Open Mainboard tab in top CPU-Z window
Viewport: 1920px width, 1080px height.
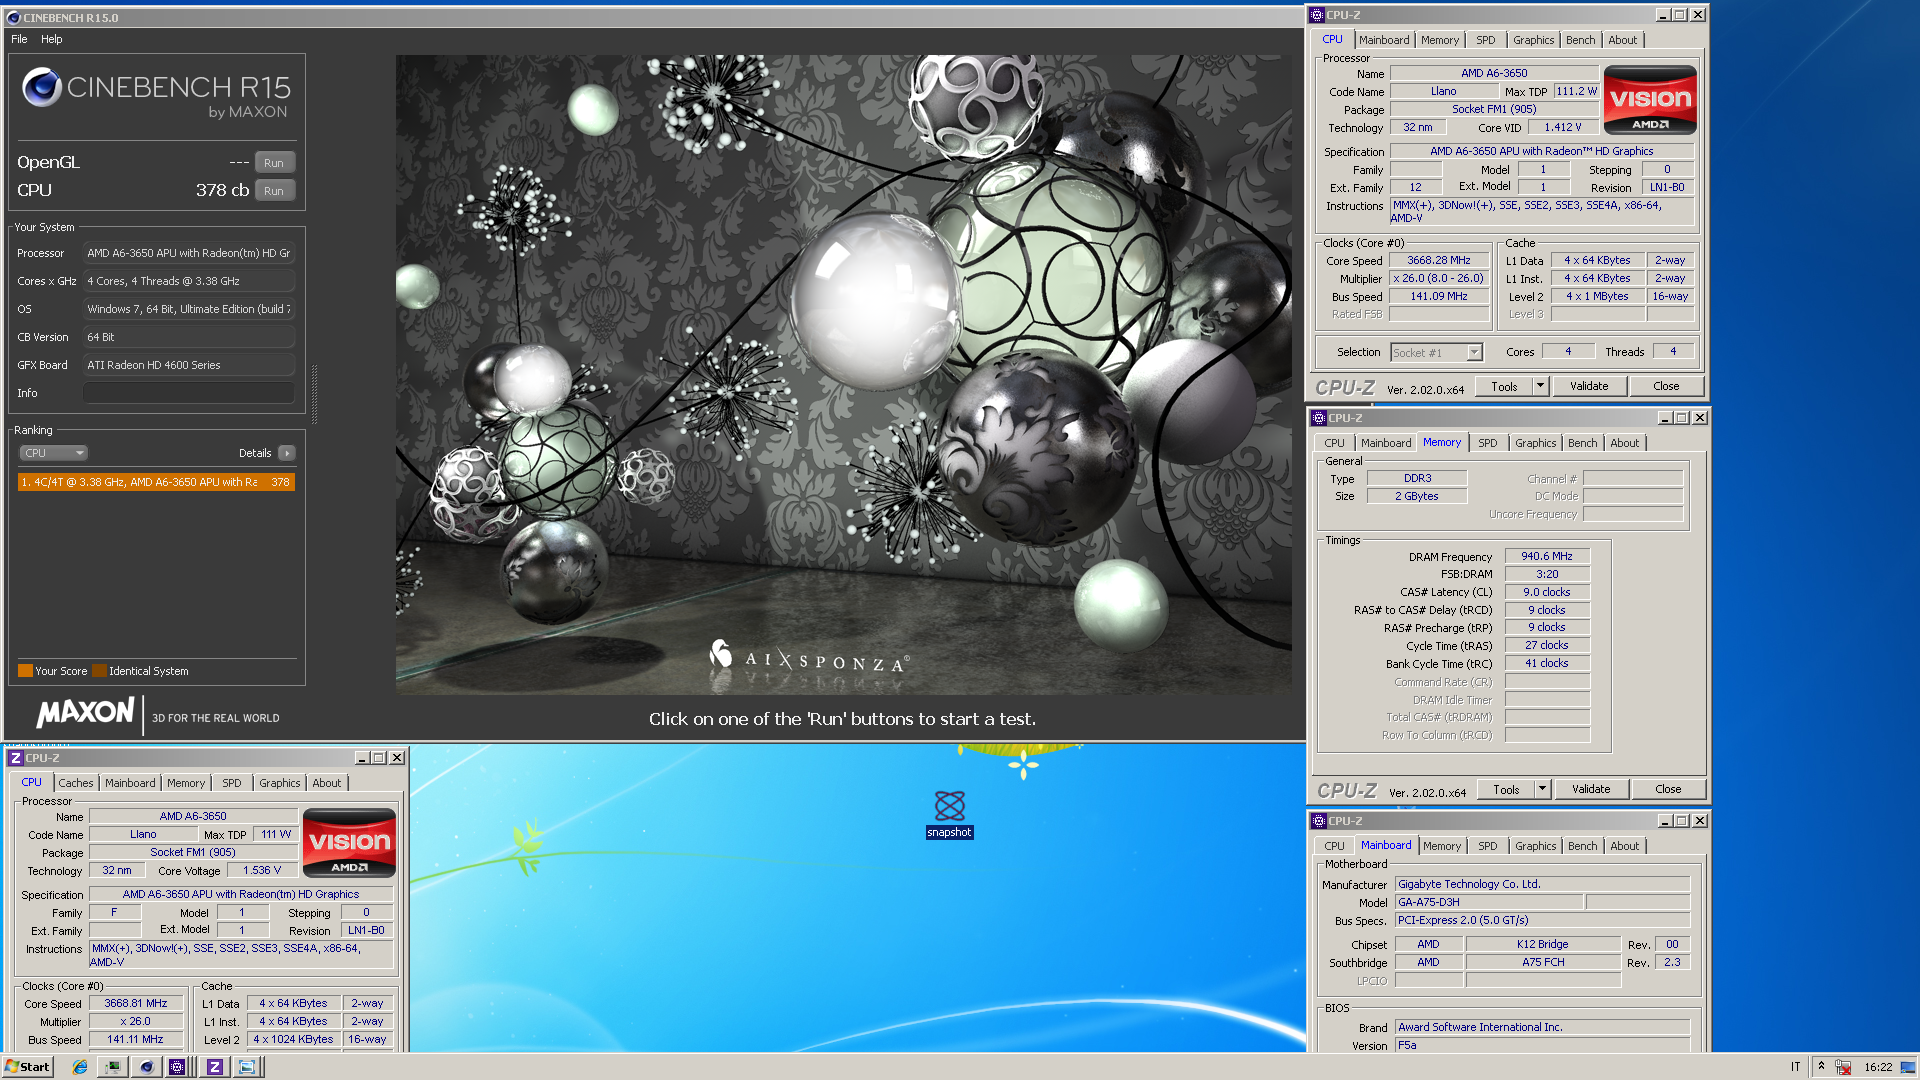1384,40
